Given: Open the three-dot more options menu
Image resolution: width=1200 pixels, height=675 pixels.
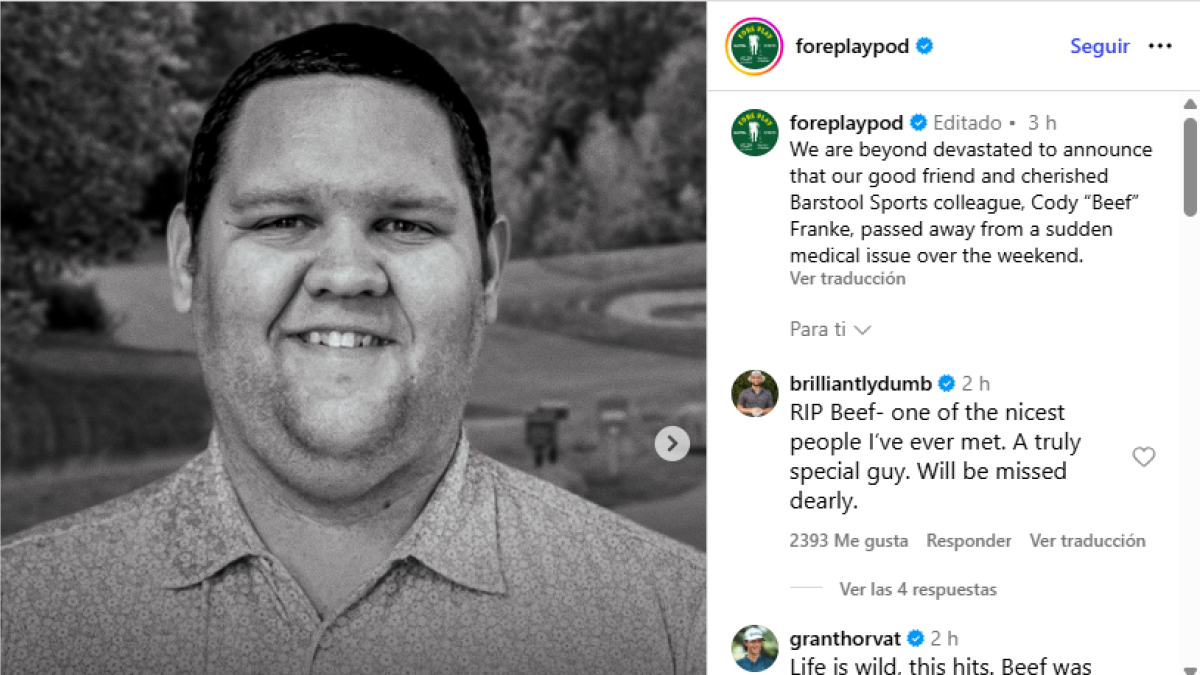Looking at the screenshot, I should [x=1160, y=46].
